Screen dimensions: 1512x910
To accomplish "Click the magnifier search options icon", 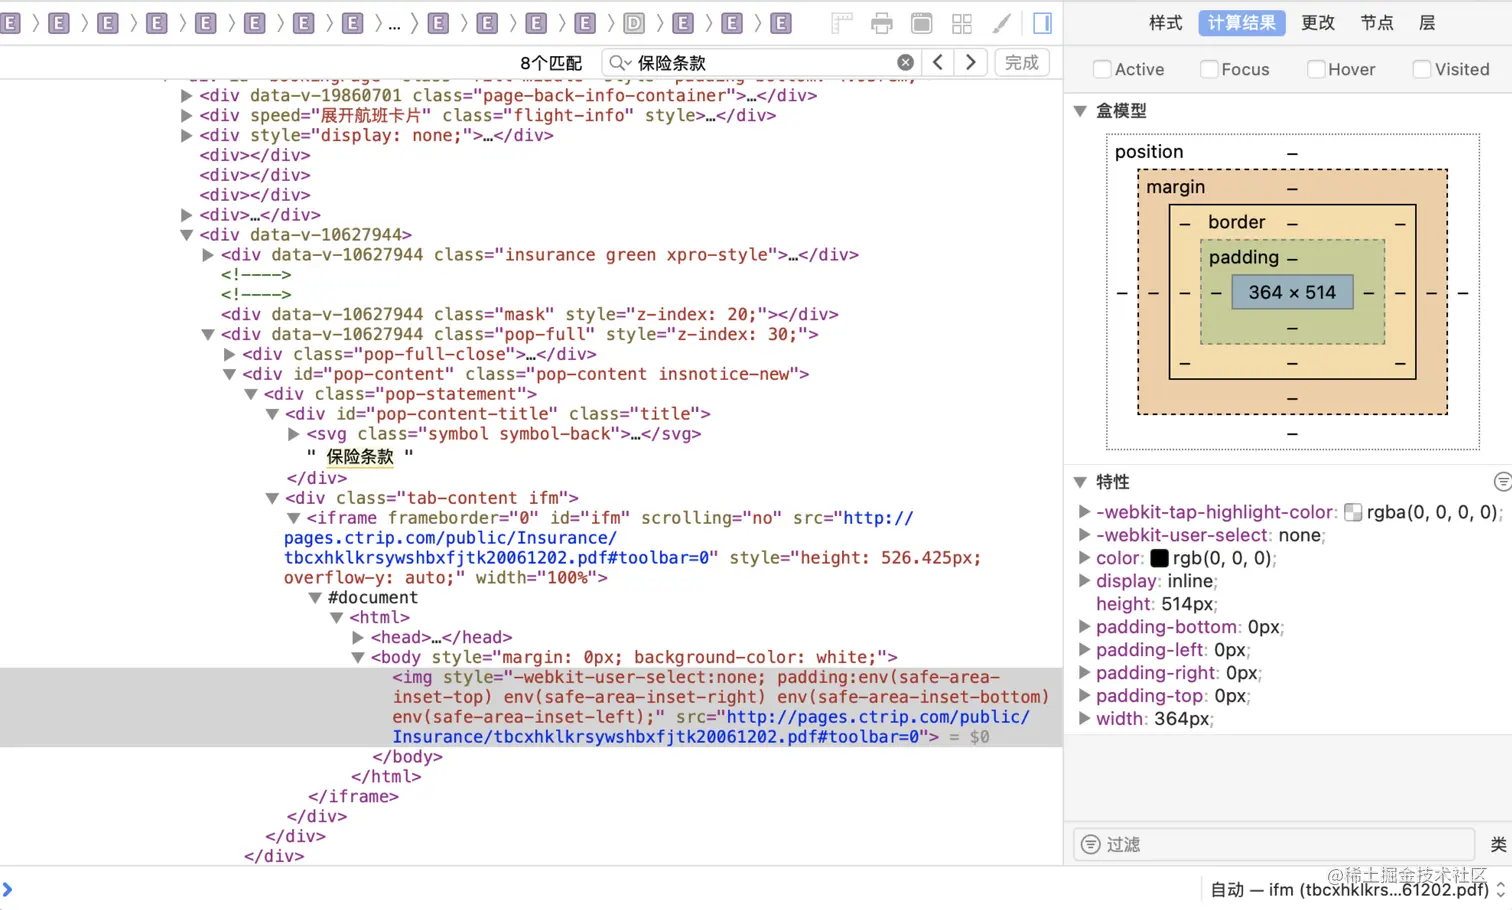I will [x=620, y=63].
